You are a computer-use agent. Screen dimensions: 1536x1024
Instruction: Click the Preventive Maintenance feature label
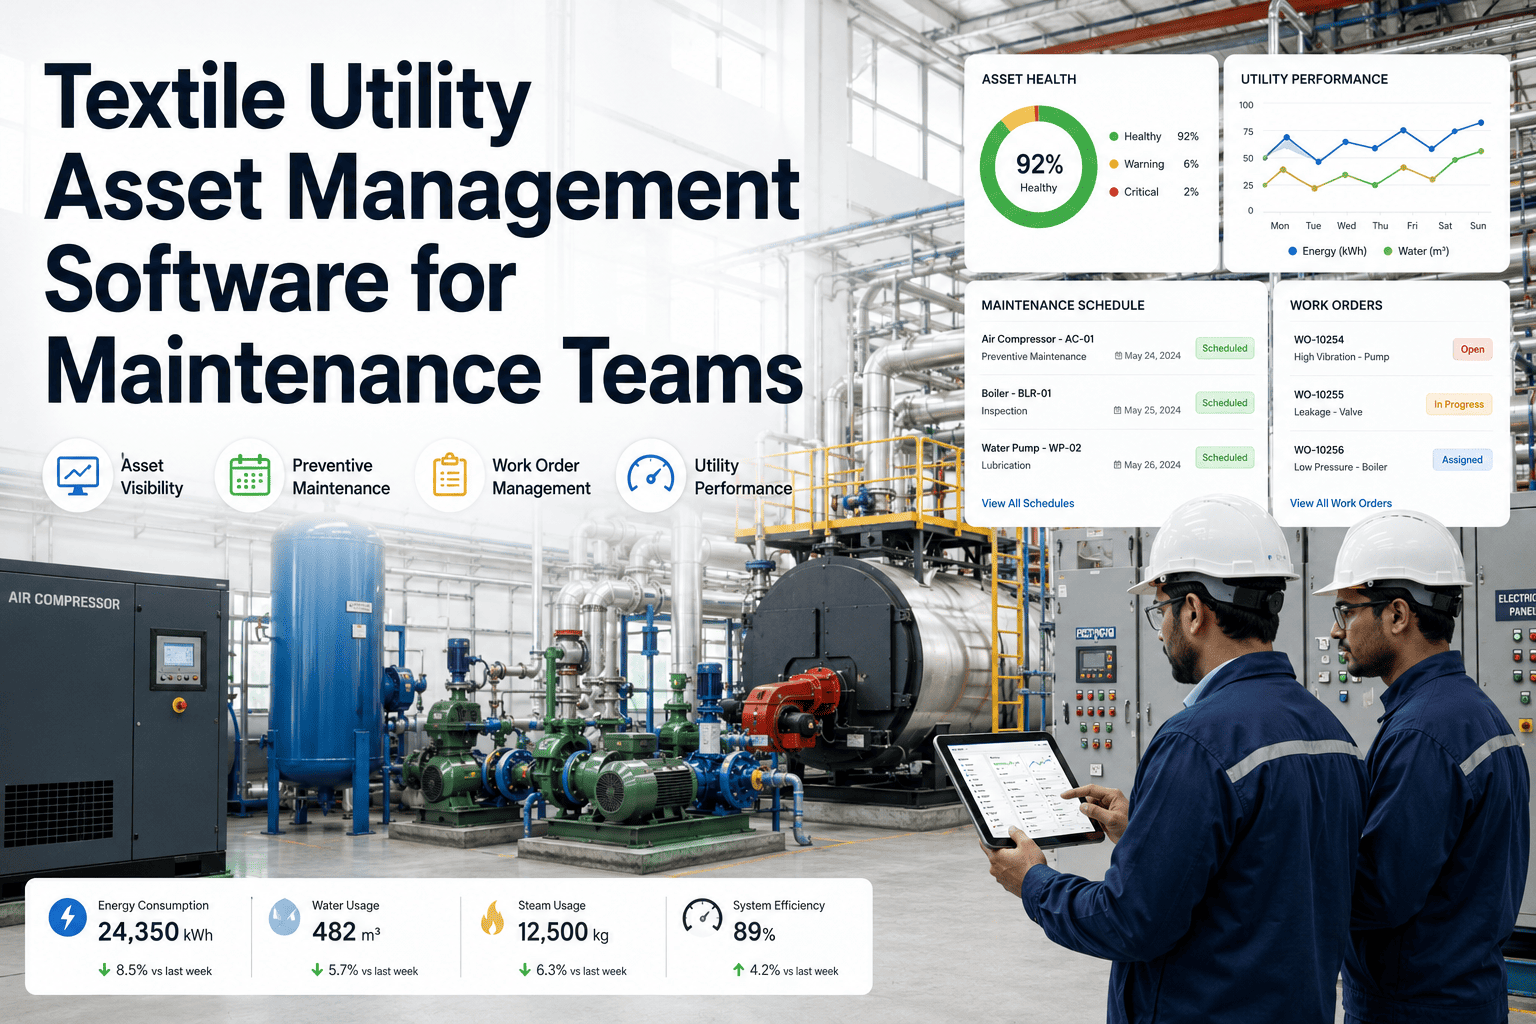pos(341,477)
